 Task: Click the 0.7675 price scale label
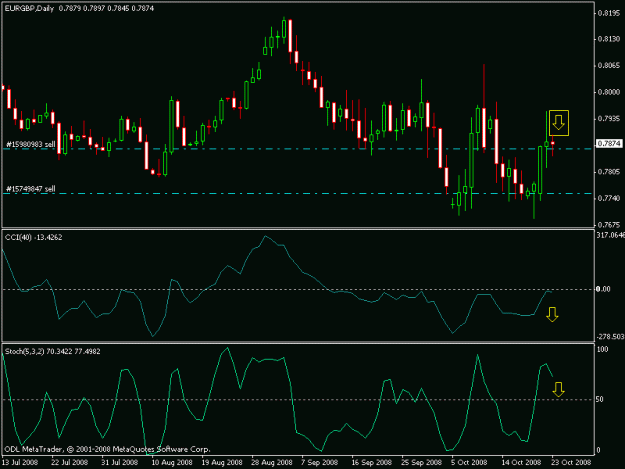pos(609,225)
